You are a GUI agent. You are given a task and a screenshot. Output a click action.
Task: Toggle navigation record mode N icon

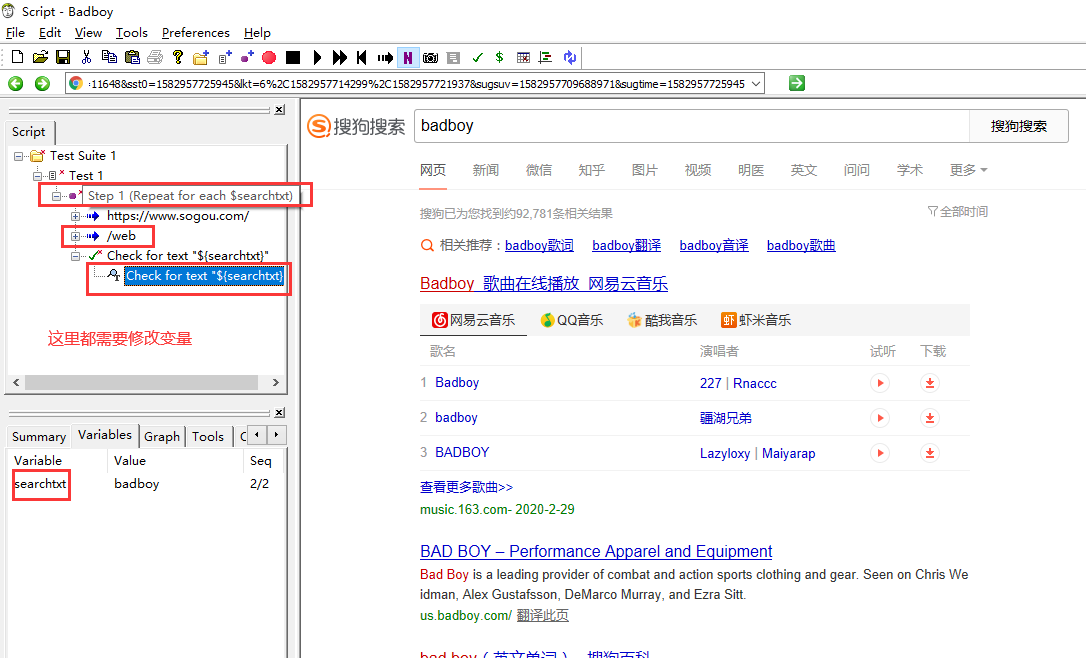408,57
